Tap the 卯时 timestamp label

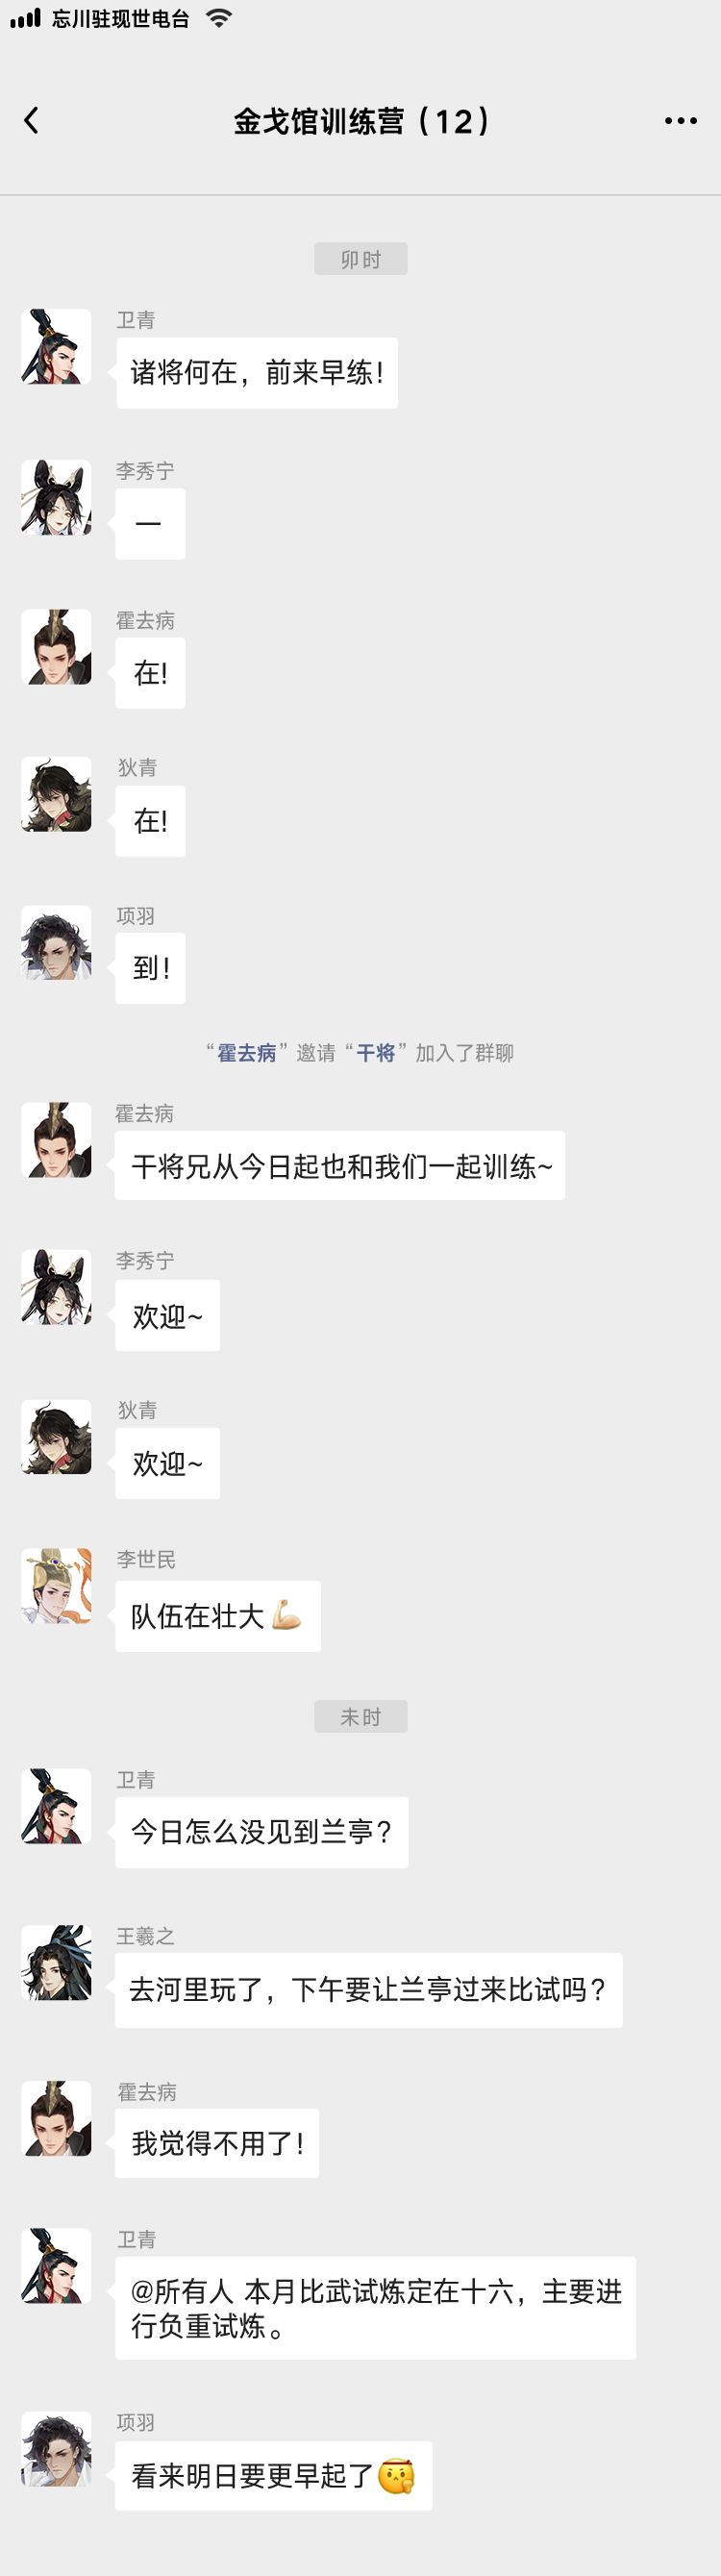point(361,259)
